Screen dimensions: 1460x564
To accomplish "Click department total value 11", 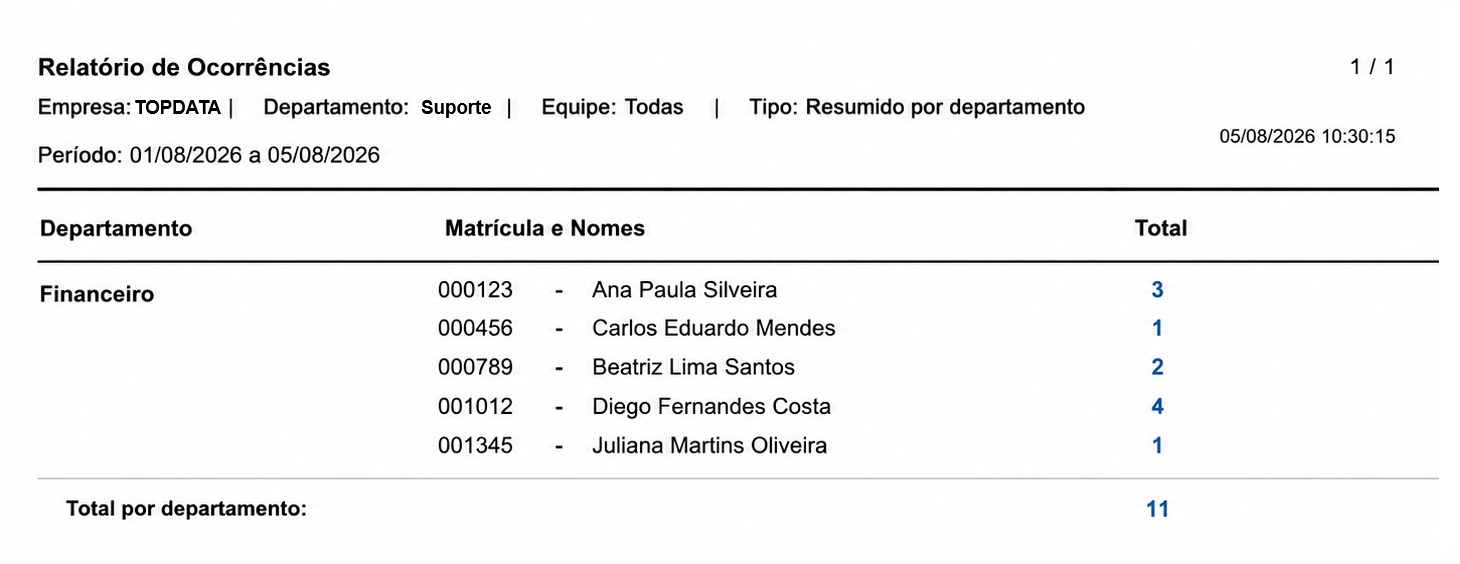I will 1157,509.
